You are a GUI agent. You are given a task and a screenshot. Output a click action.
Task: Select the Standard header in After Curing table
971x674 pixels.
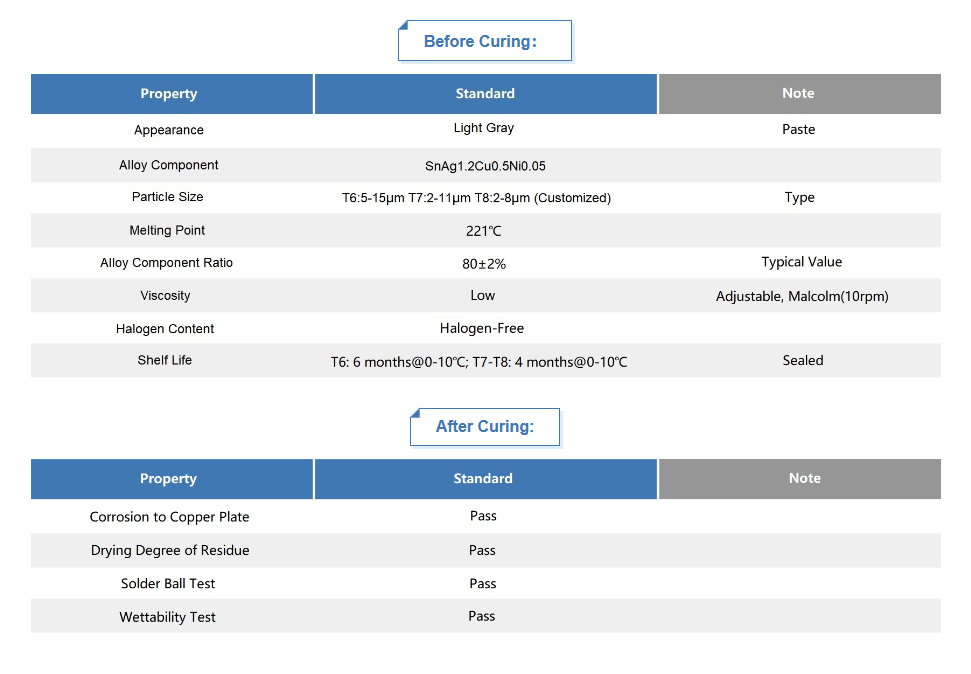(x=486, y=479)
